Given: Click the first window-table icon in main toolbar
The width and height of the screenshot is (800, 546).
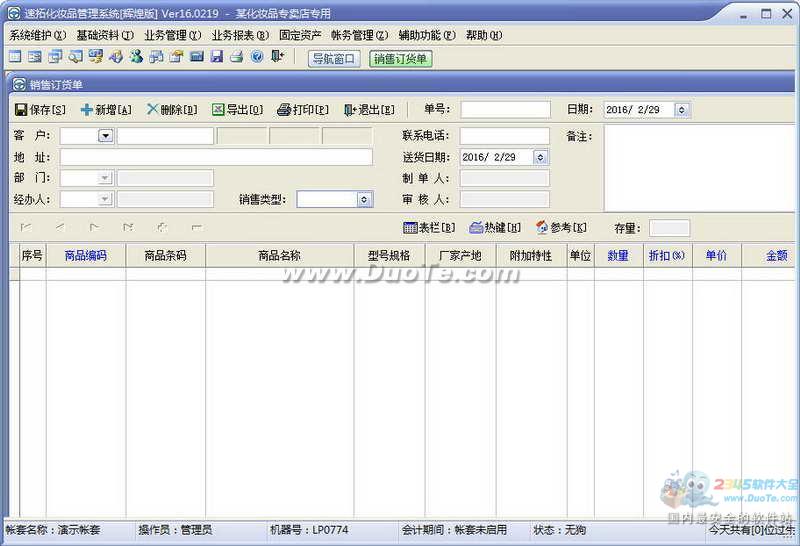Looking at the screenshot, I should pos(15,57).
